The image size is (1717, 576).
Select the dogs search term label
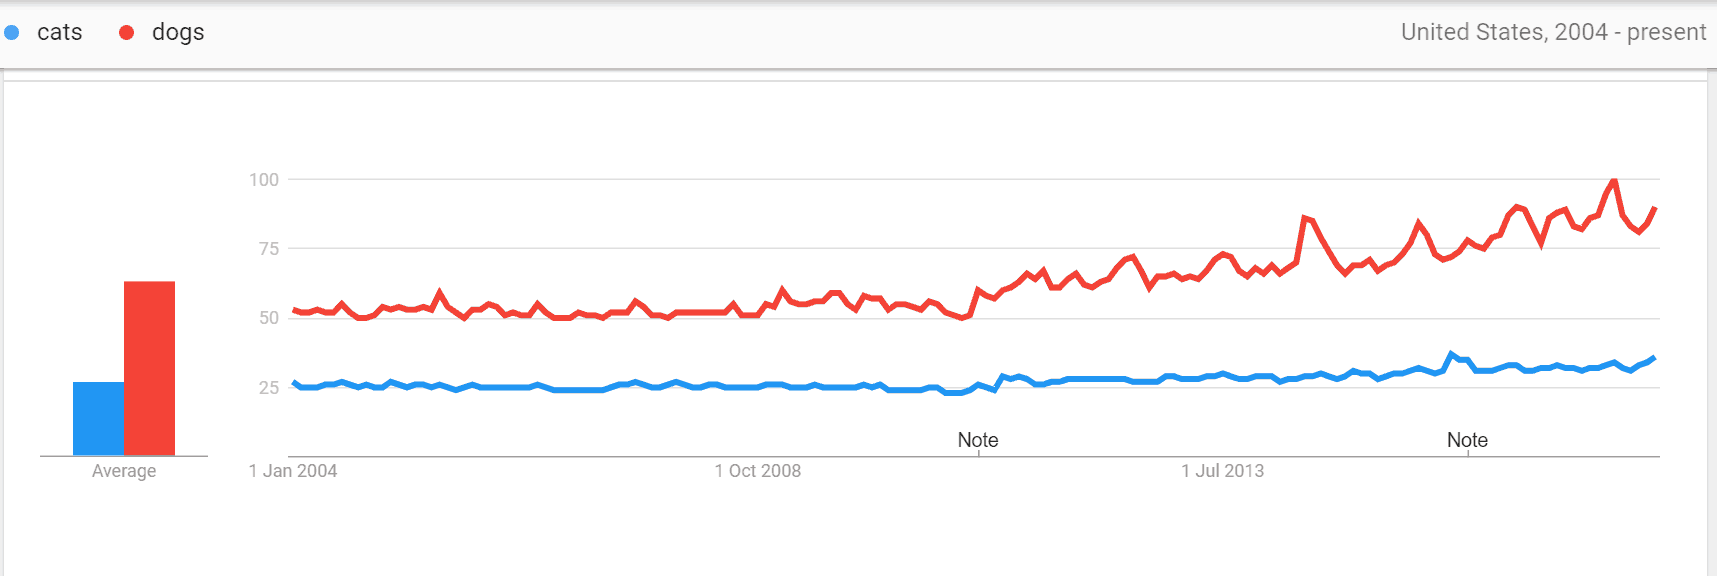click(x=178, y=32)
